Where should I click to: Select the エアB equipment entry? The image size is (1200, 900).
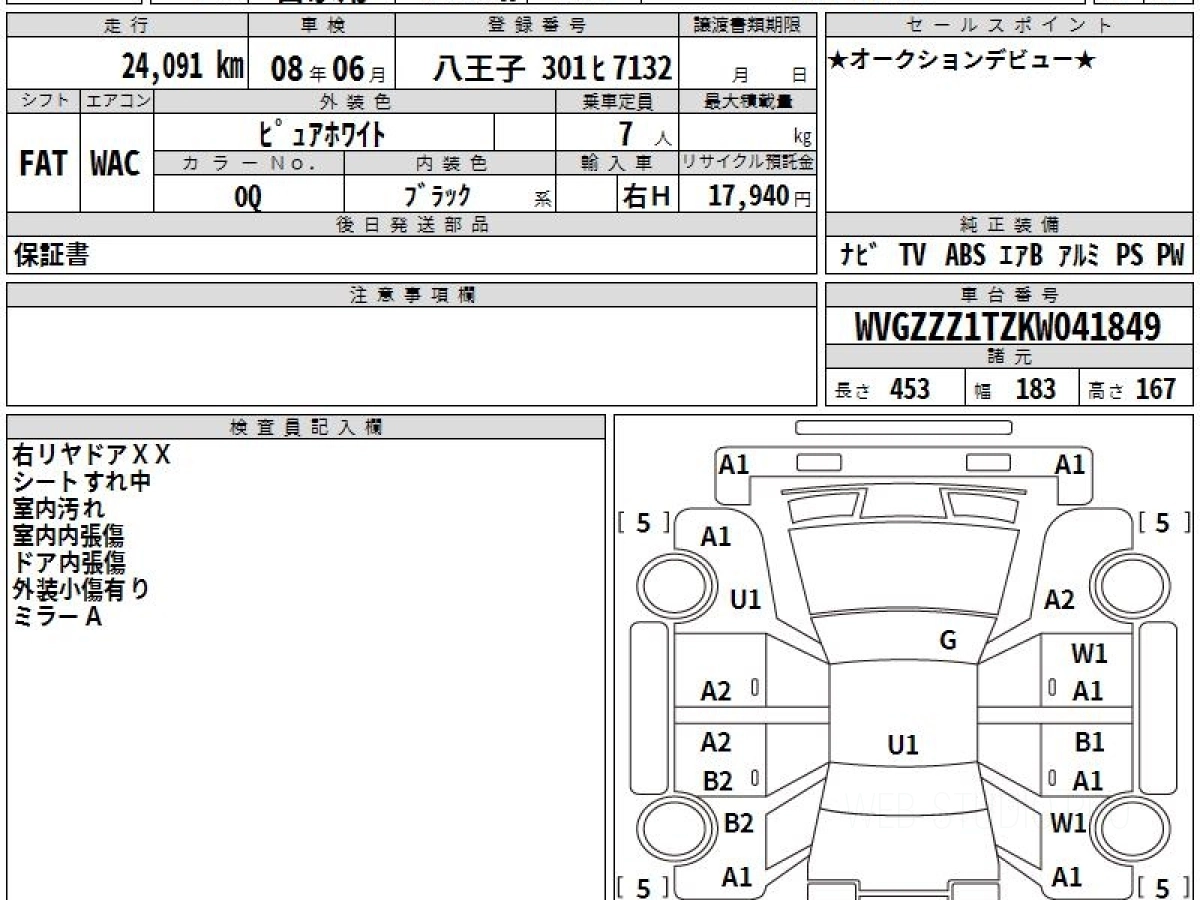point(1020,255)
